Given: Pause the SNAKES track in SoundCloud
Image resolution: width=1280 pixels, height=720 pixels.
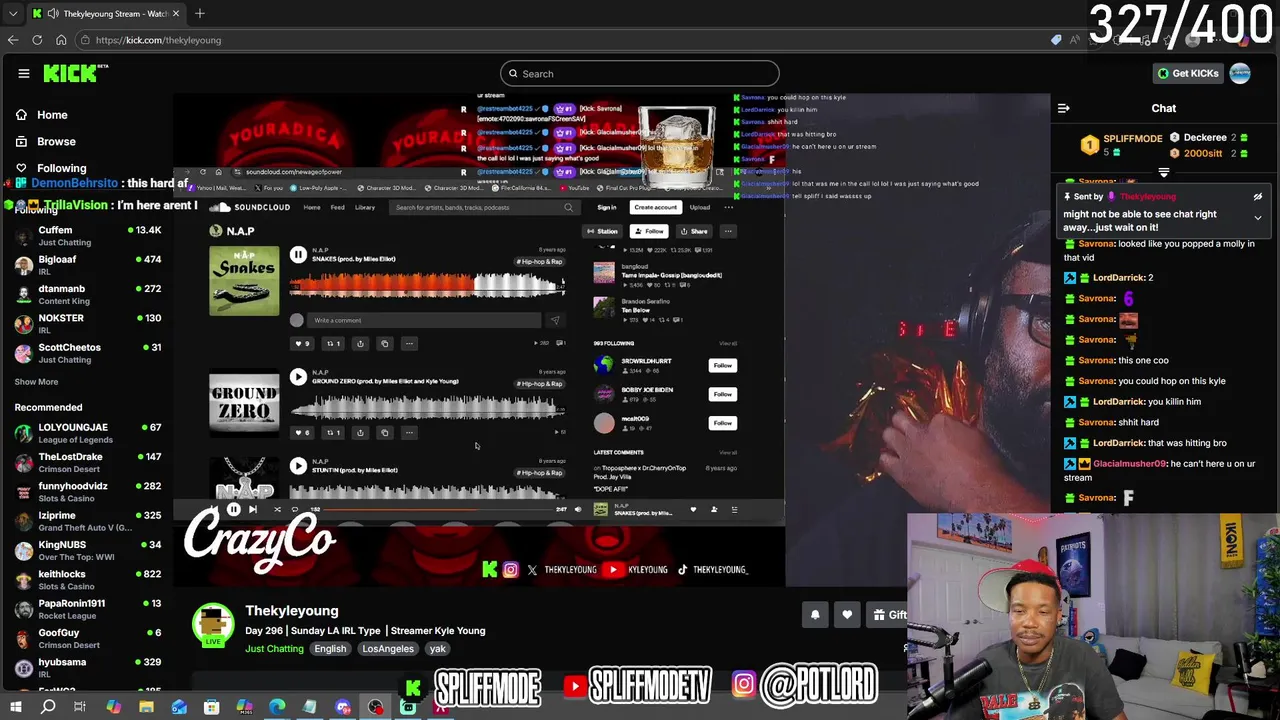Looking at the screenshot, I should pyautogui.click(x=298, y=255).
